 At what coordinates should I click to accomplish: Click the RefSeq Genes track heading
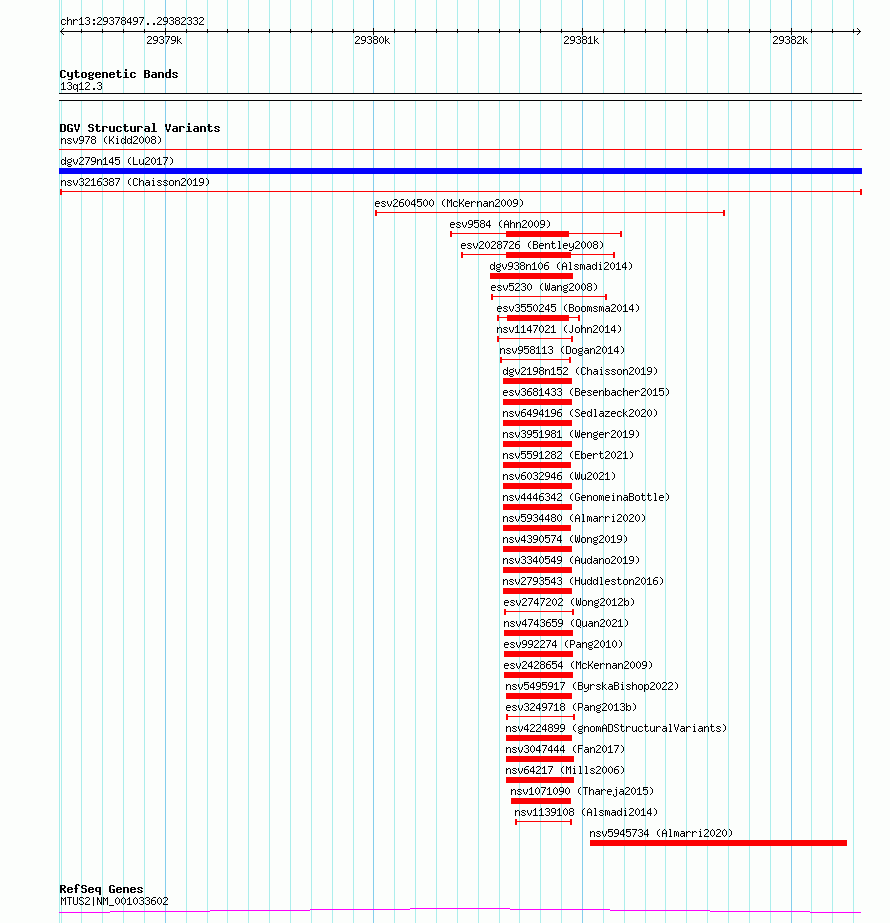pyautogui.click(x=101, y=889)
